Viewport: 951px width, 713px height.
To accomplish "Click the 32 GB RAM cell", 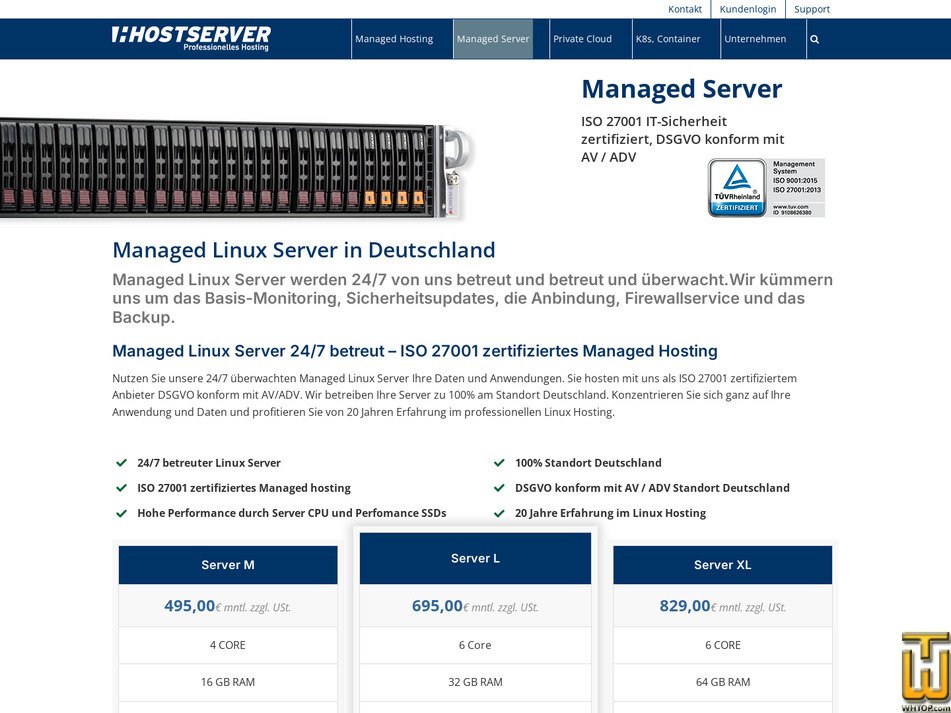I will (476, 682).
